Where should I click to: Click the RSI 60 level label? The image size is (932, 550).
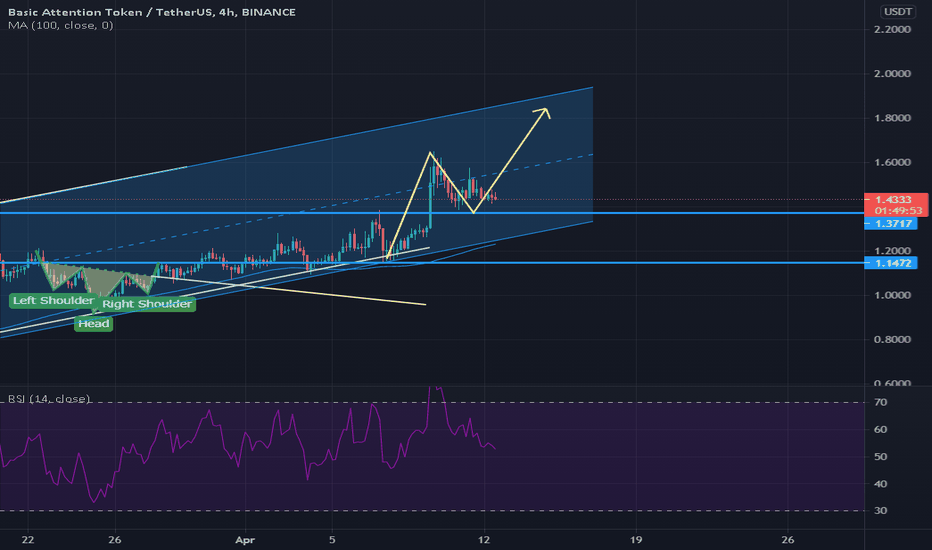pos(880,429)
